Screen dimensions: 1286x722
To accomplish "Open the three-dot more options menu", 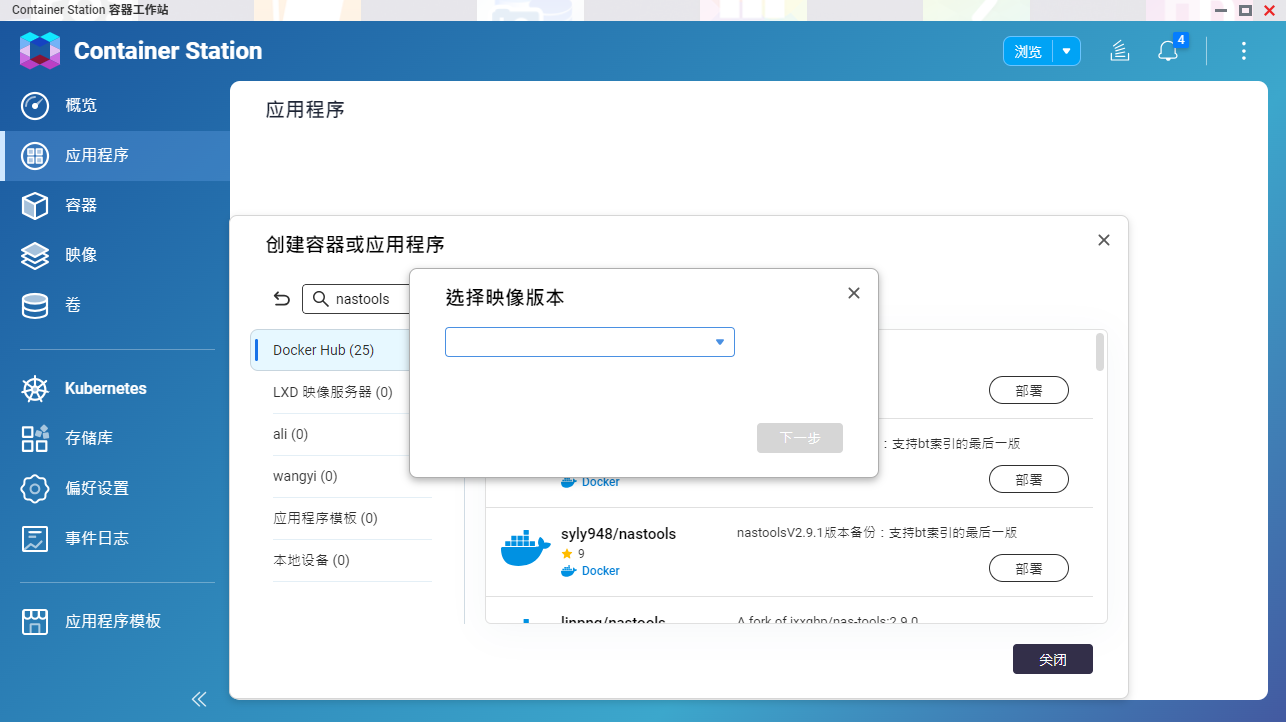I will click(1244, 51).
